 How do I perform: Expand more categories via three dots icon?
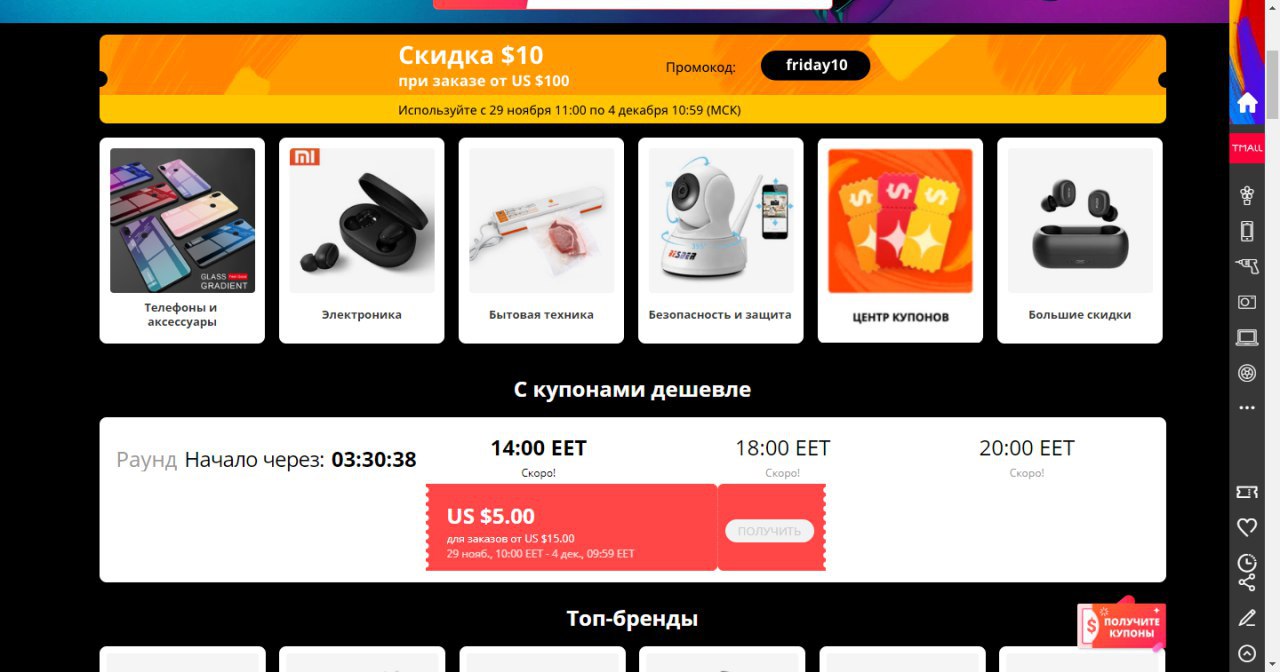(1247, 408)
